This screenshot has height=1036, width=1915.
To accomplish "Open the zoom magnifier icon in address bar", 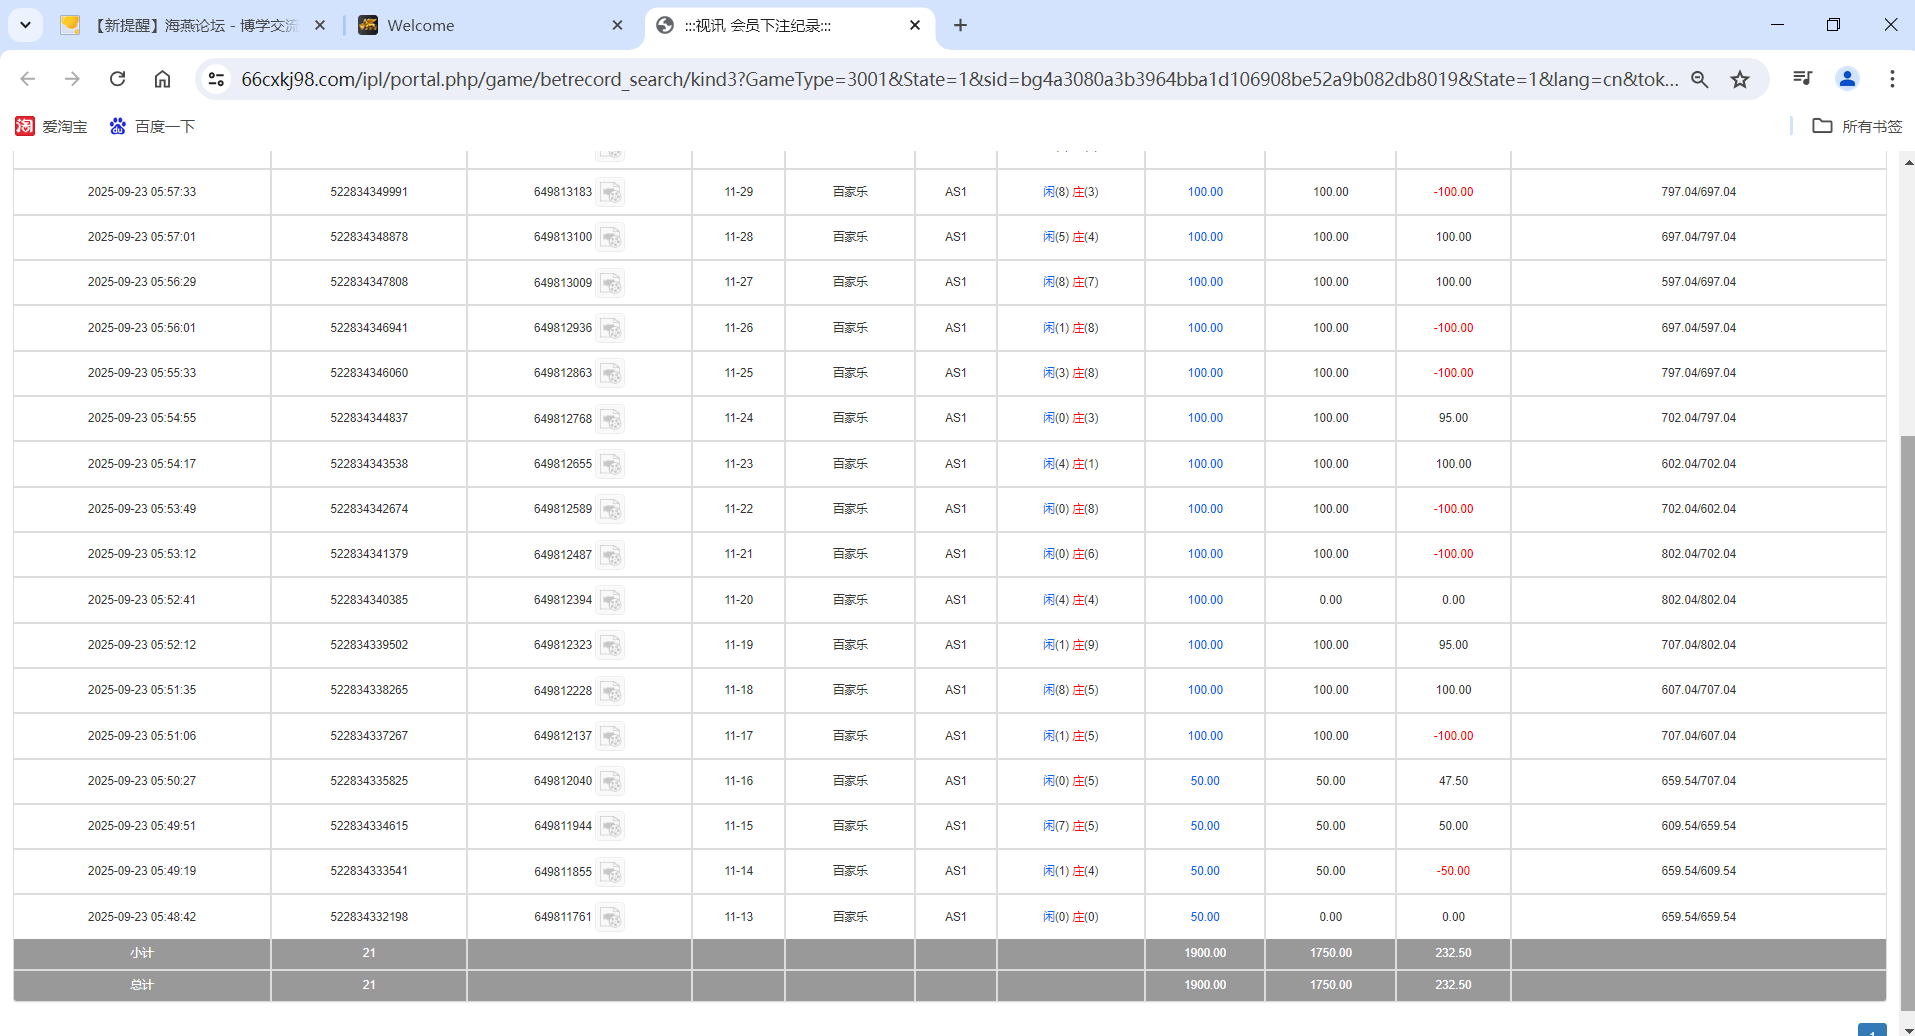I will click(1699, 79).
